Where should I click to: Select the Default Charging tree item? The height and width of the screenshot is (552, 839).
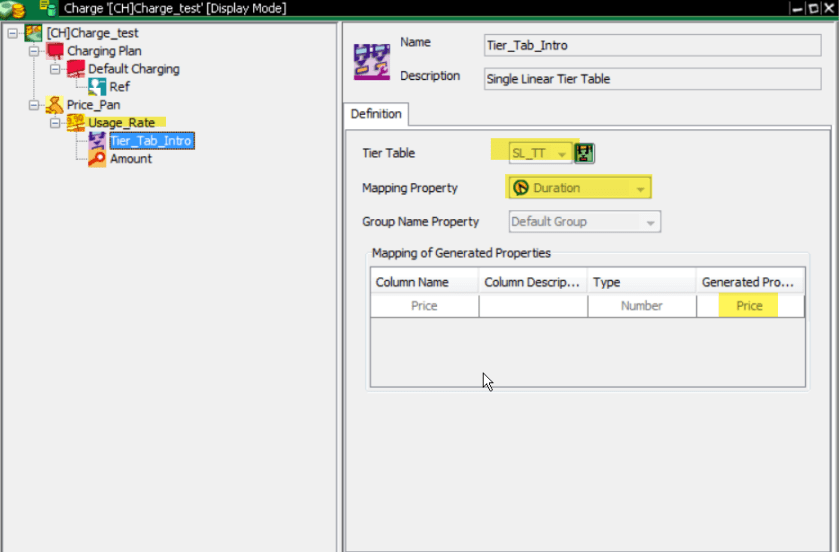(134, 69)
